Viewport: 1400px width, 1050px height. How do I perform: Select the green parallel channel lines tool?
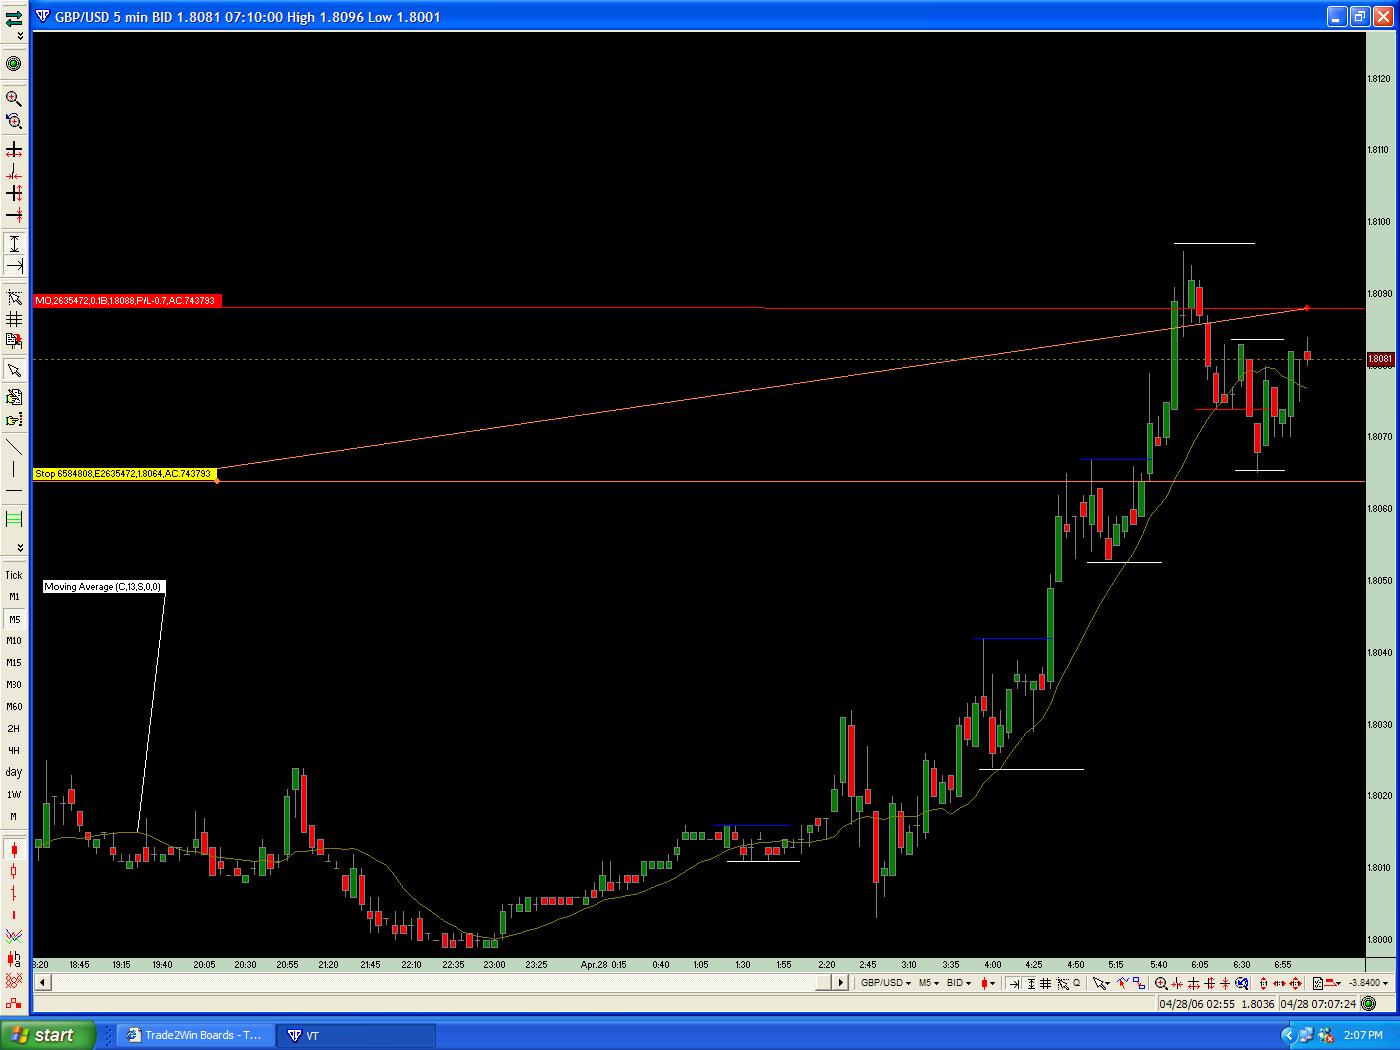pyautogui.click(x=14, y=519)
